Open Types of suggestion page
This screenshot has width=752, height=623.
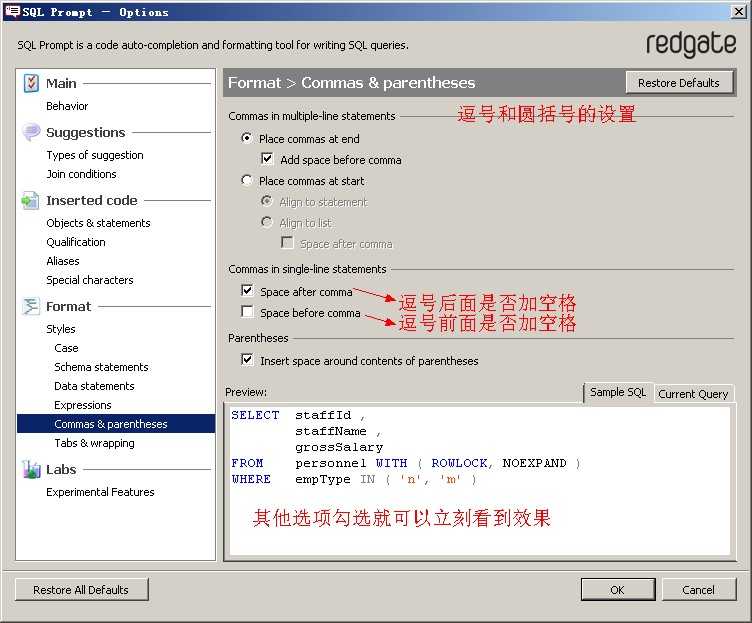click(95, 155)
